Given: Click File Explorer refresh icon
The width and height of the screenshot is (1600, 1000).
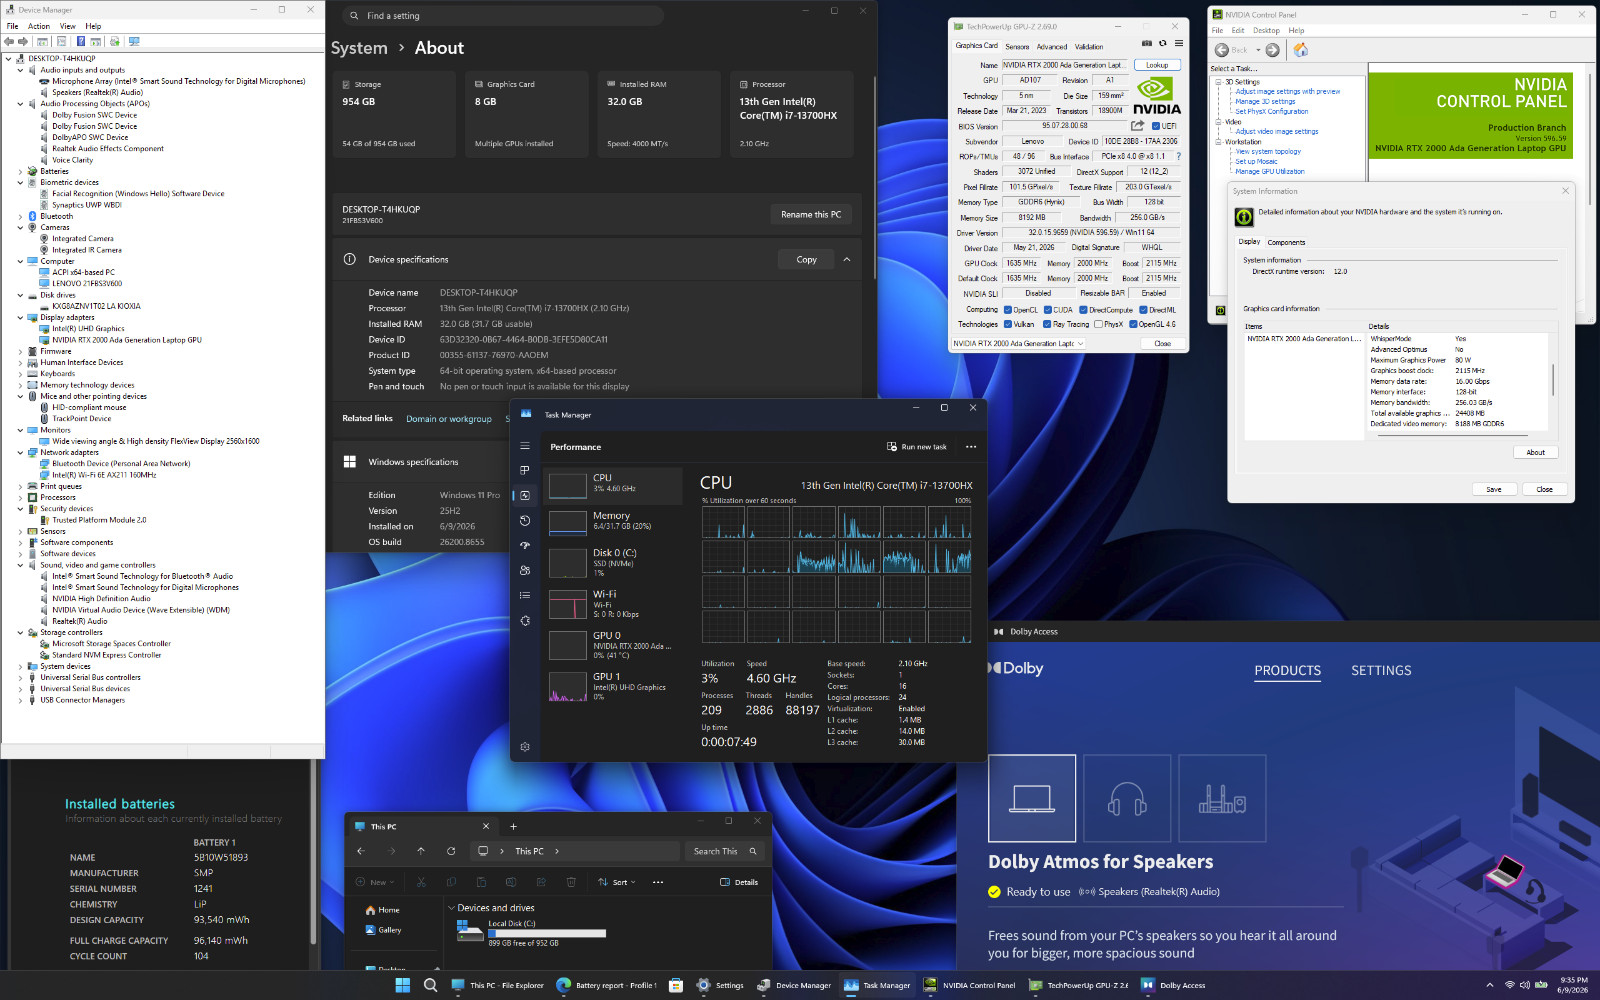Looking at the screenshot, I should (451, 851).
